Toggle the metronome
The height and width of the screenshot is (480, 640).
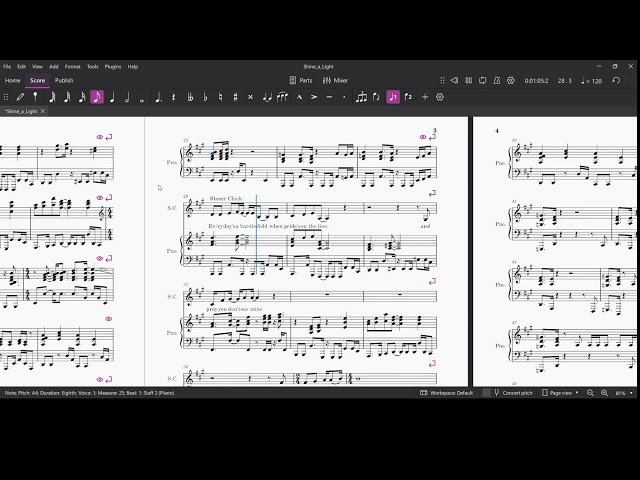[497, 80]
